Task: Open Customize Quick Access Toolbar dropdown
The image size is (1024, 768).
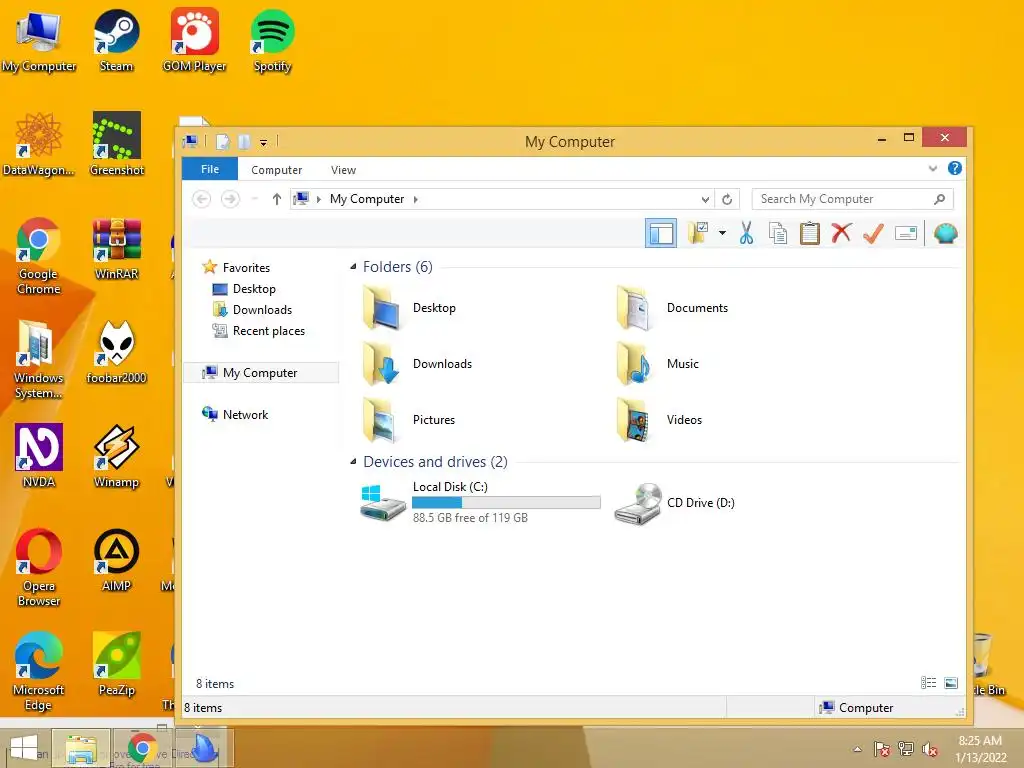Action: click(x=263, y=142)
